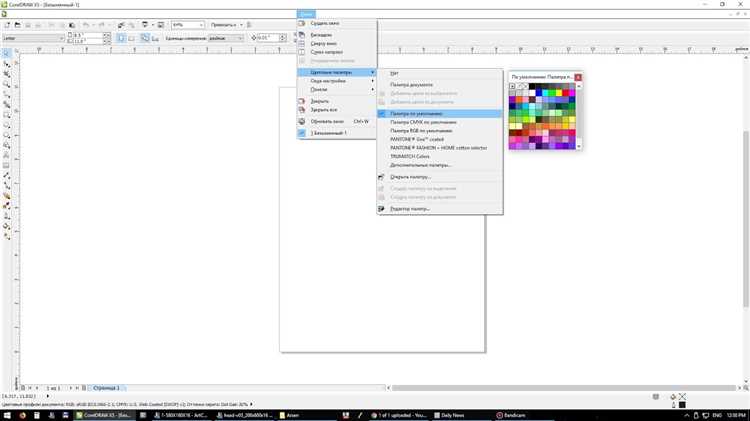This screenshot has height=421, width=750.
Task: Click the Refresh Window icon in menu
Action: coord(302,121)
